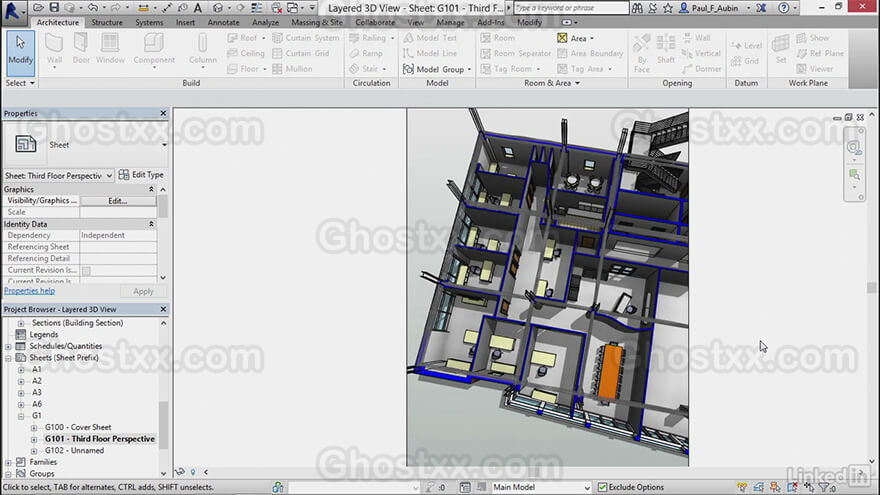Click the Edit Type button
This screenshot has width=880, height=495.
pyautogui.click(x=141, y=175)
